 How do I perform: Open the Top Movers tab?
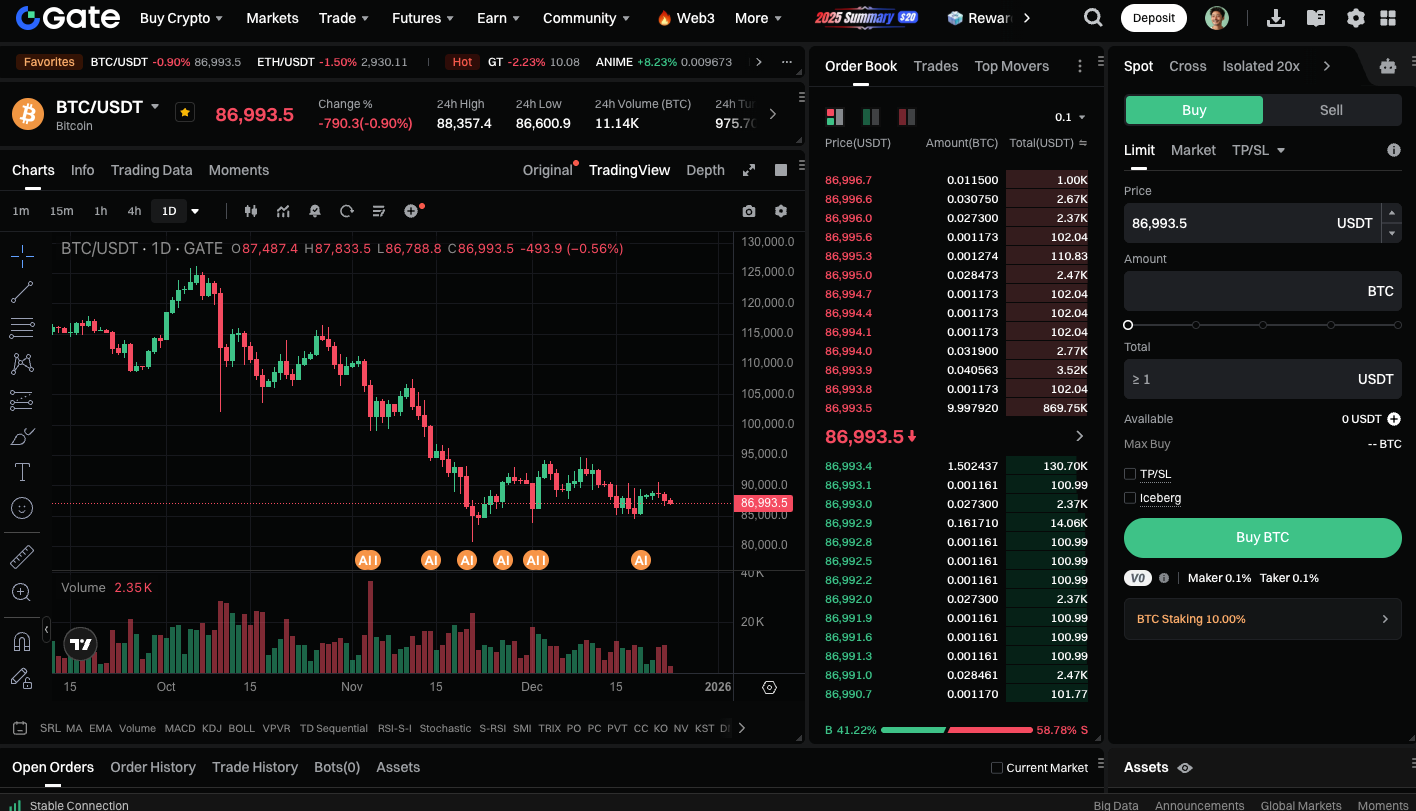(1012, 66)
